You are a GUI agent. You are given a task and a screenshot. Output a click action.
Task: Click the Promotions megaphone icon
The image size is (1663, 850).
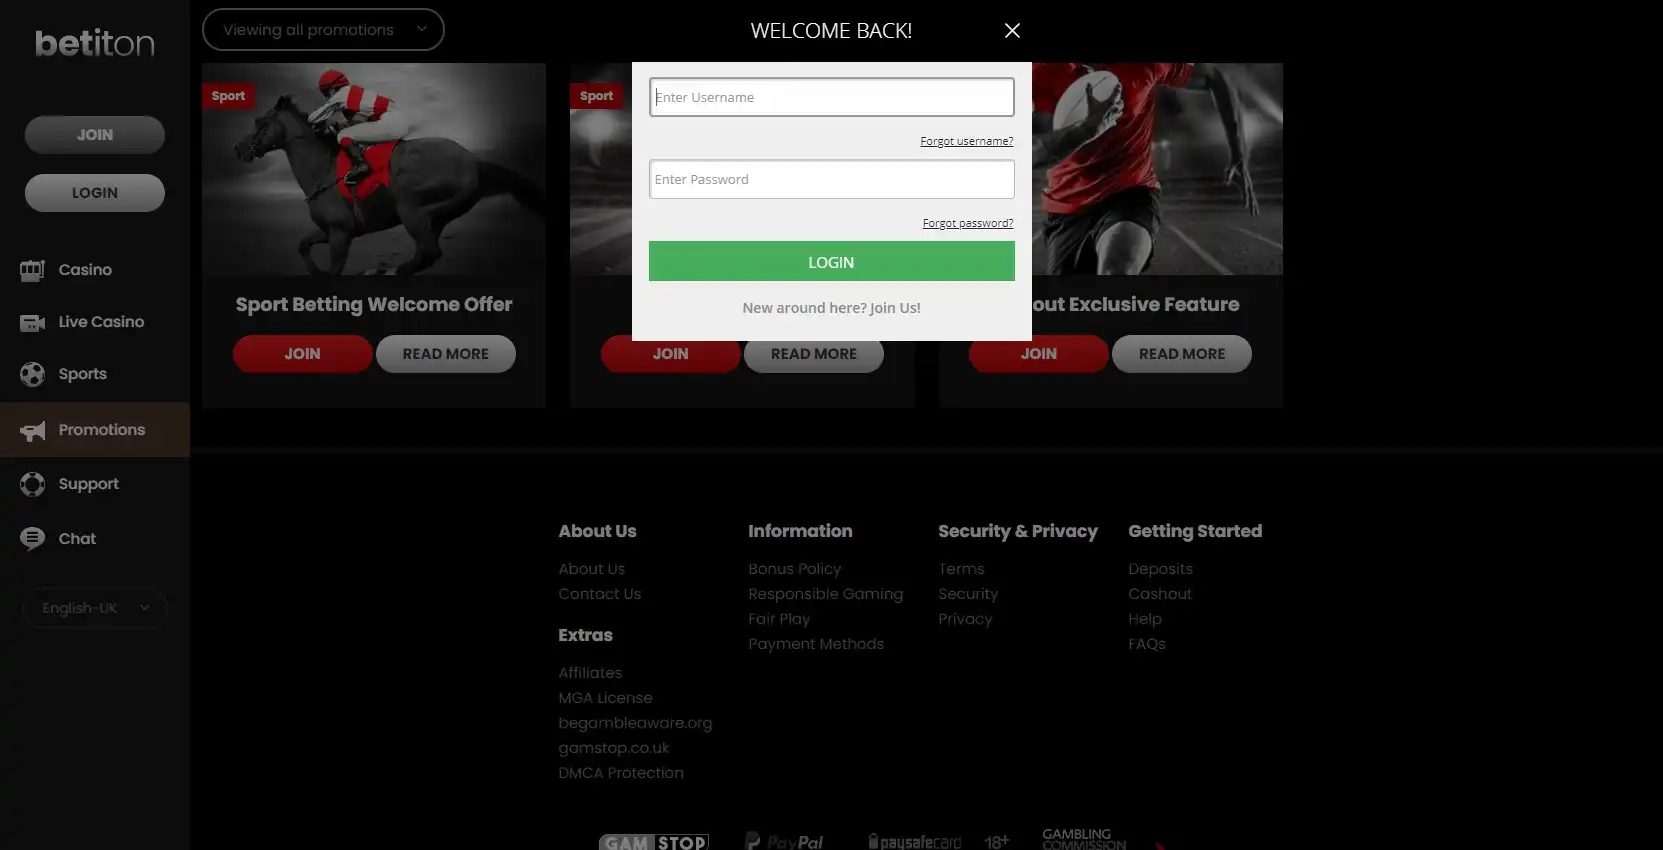tap(32, 431)
